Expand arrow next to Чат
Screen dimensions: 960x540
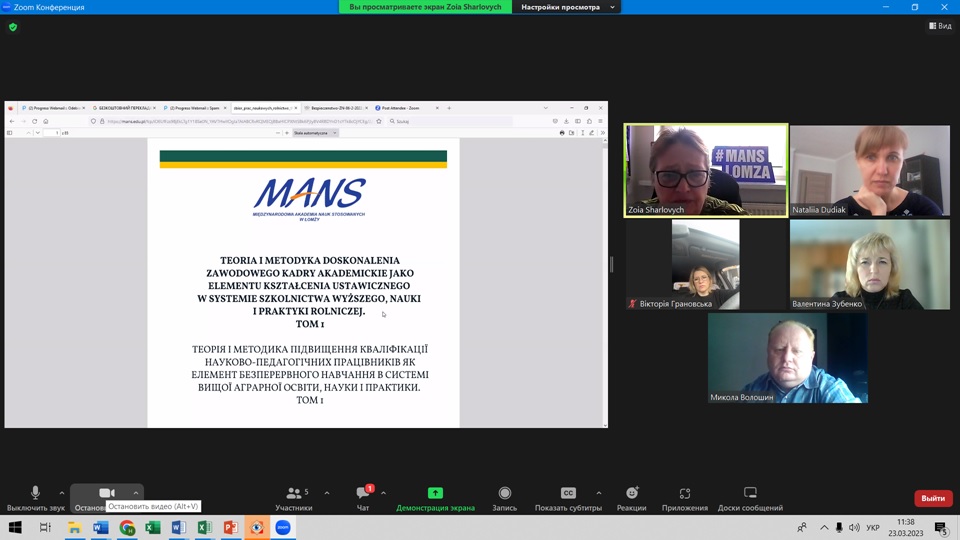[383, 493]
